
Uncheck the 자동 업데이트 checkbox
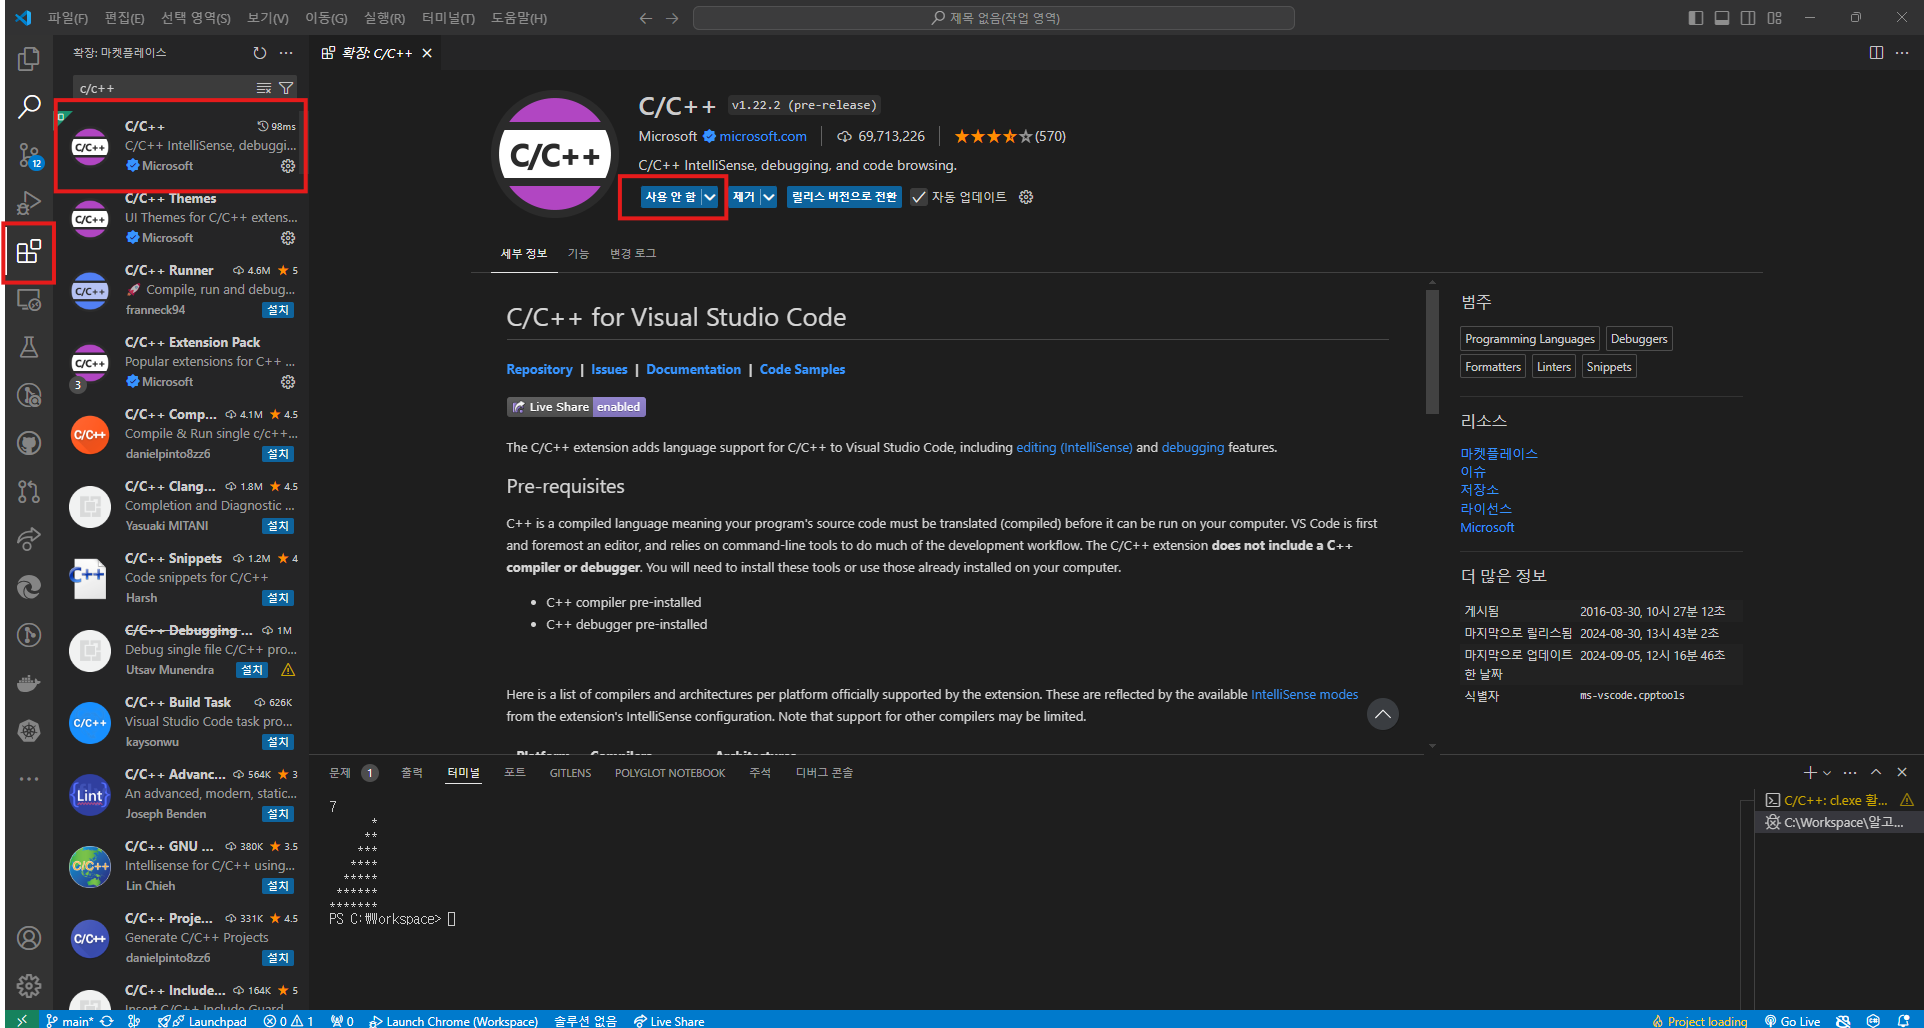point(919,197)
